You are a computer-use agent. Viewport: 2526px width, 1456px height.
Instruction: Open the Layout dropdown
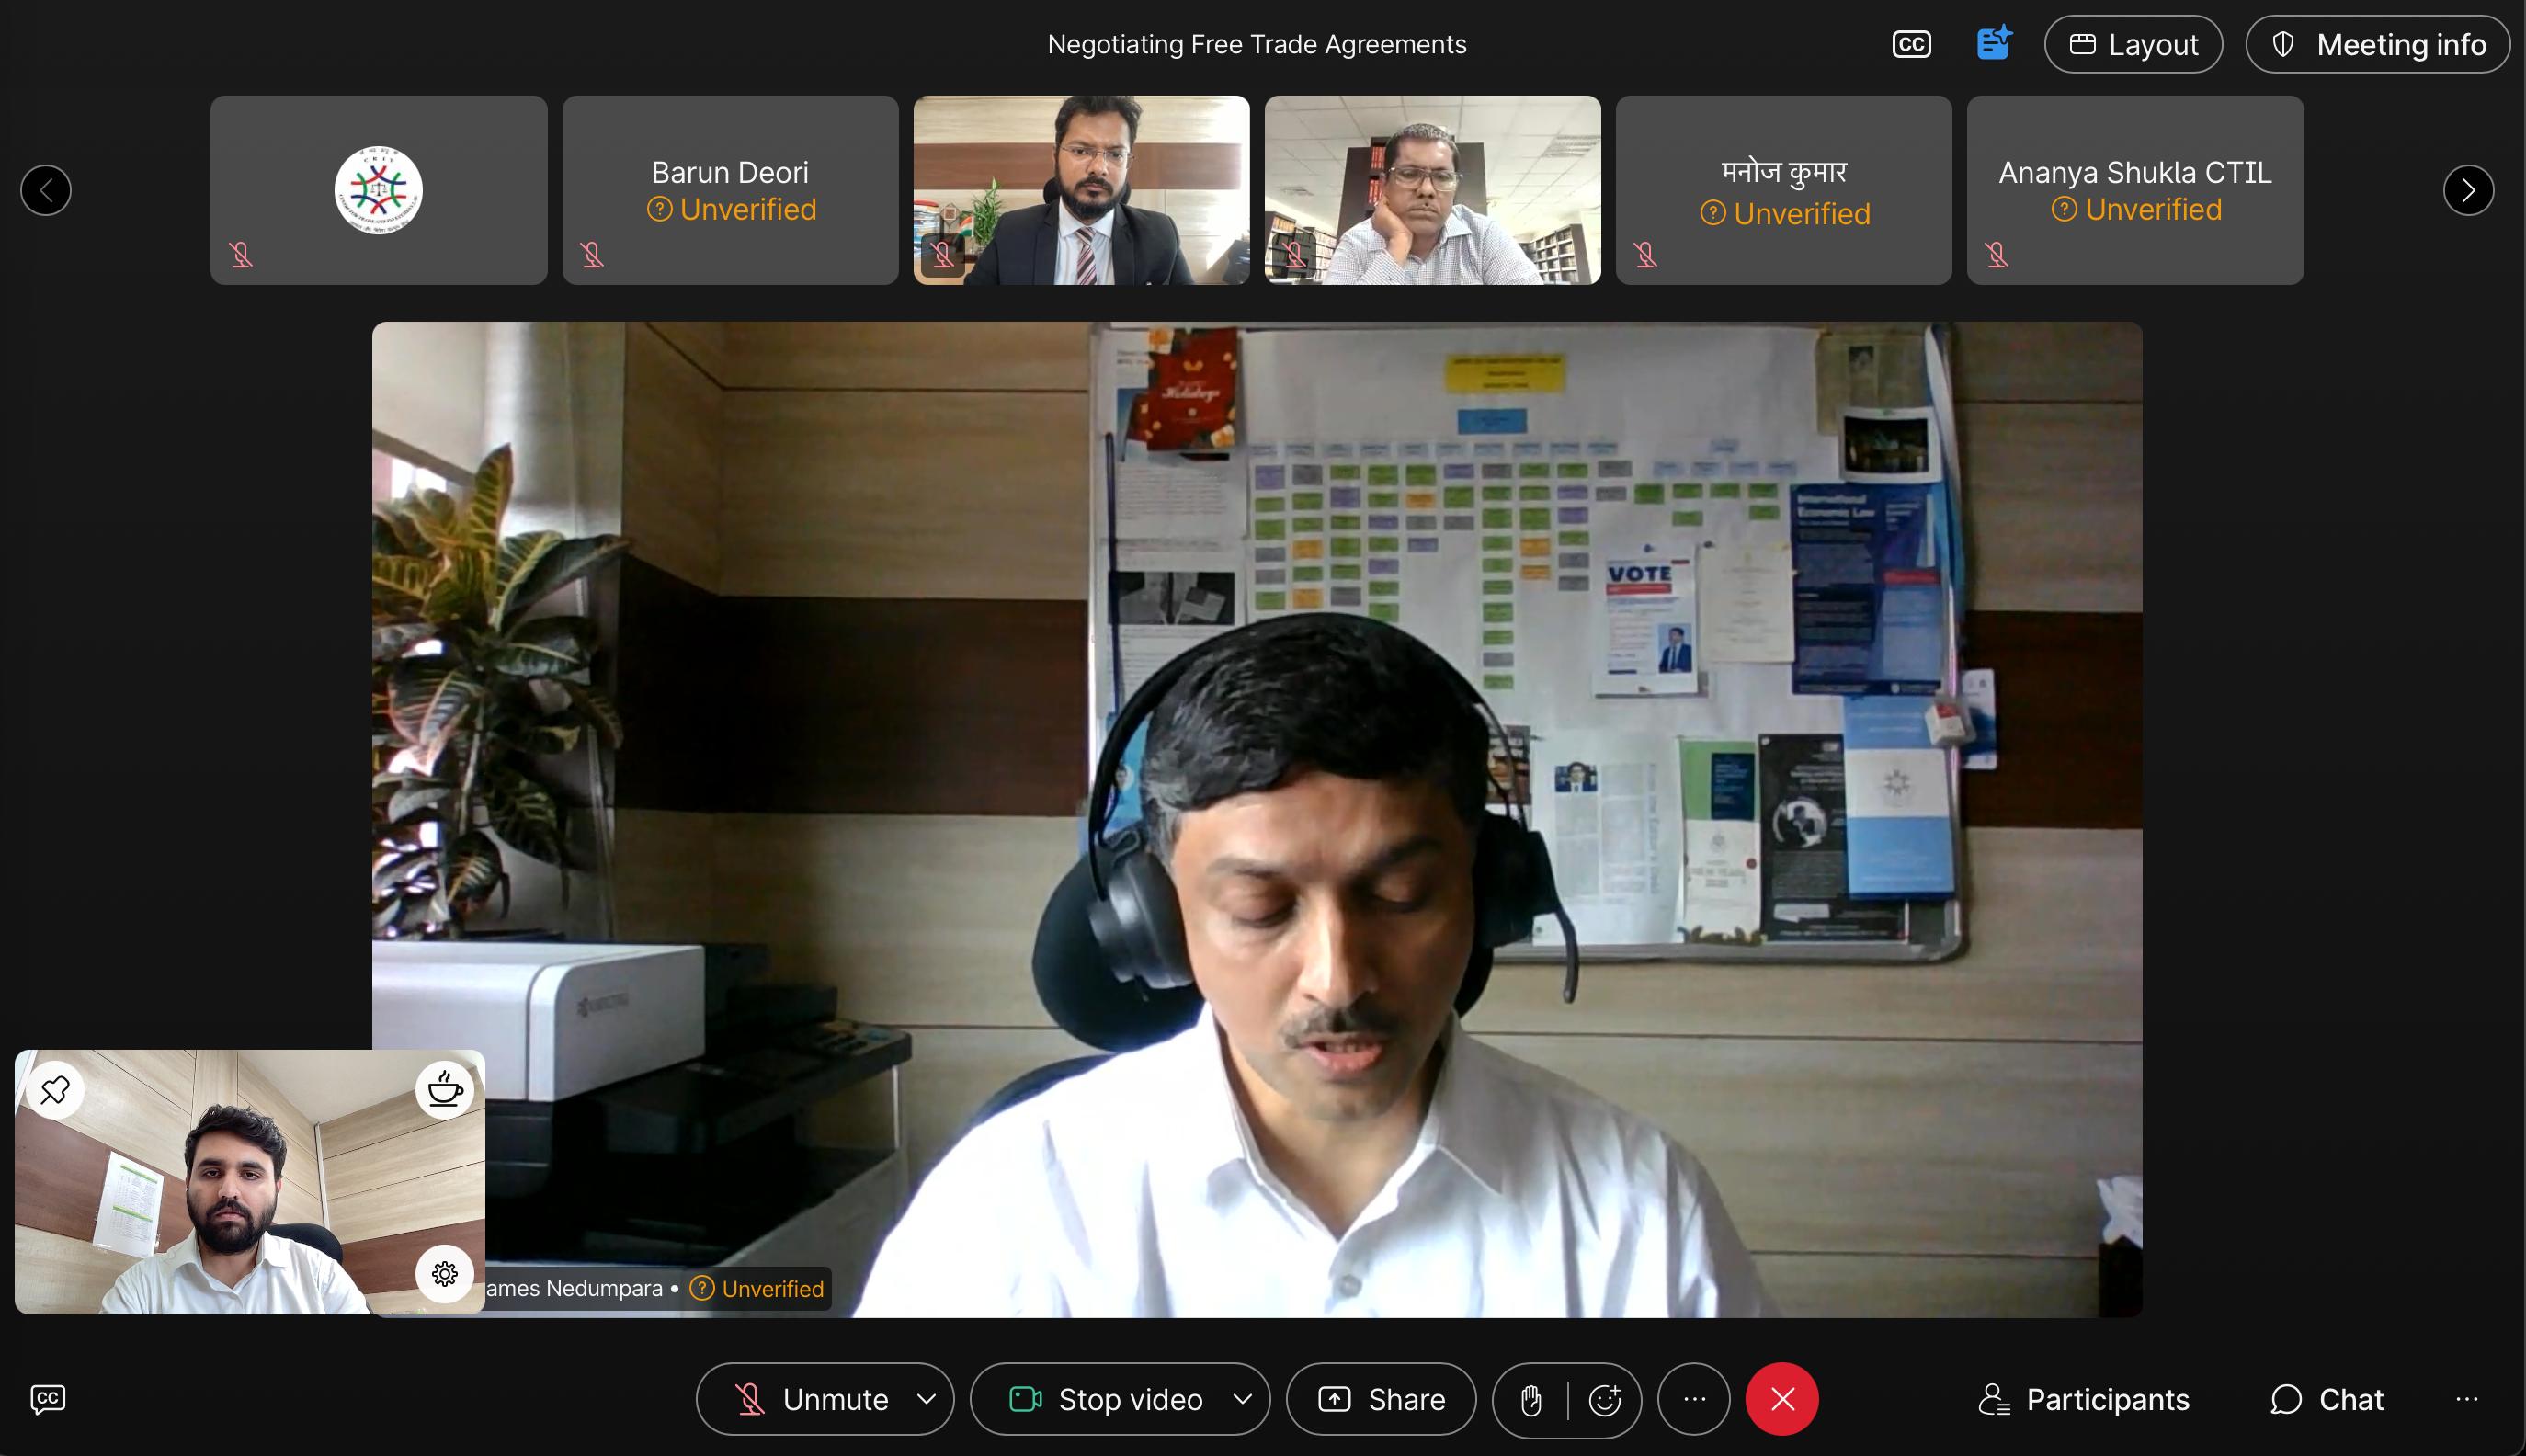click(2133, 44)
